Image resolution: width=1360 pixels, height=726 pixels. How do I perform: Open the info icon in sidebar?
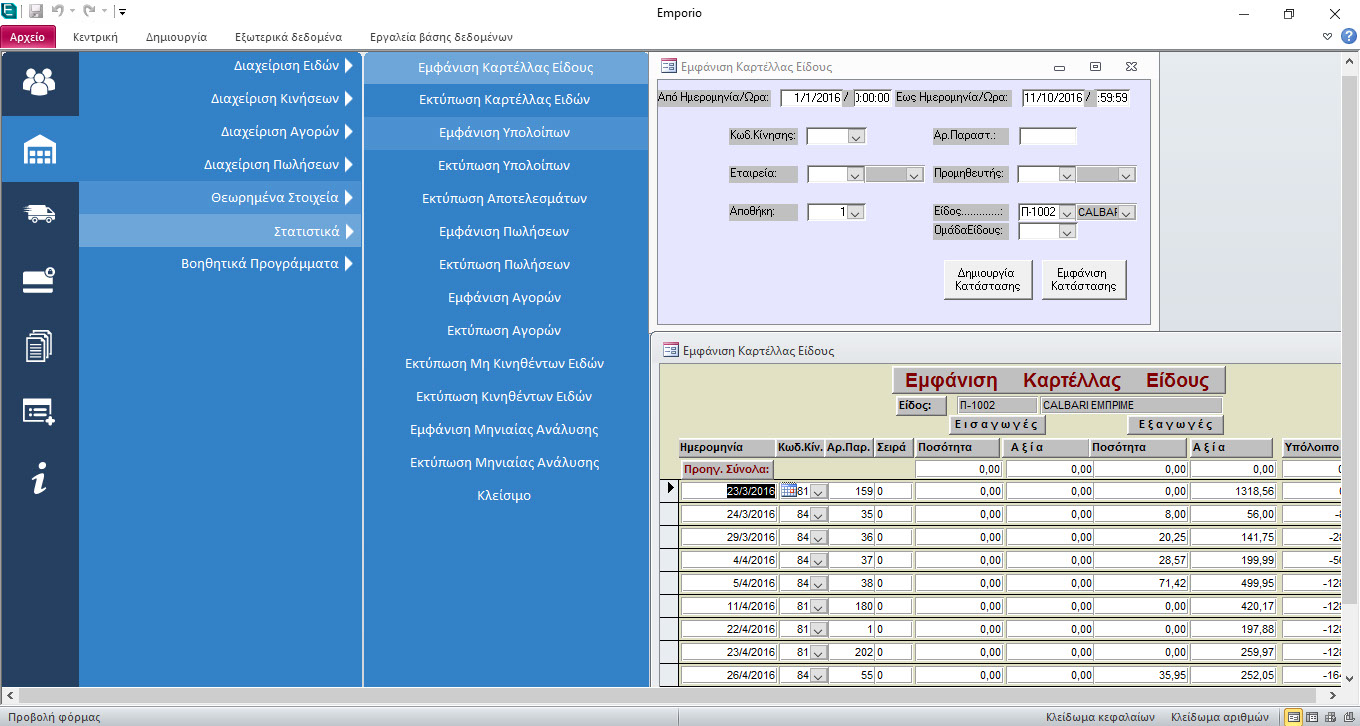[x=39, y=480]
